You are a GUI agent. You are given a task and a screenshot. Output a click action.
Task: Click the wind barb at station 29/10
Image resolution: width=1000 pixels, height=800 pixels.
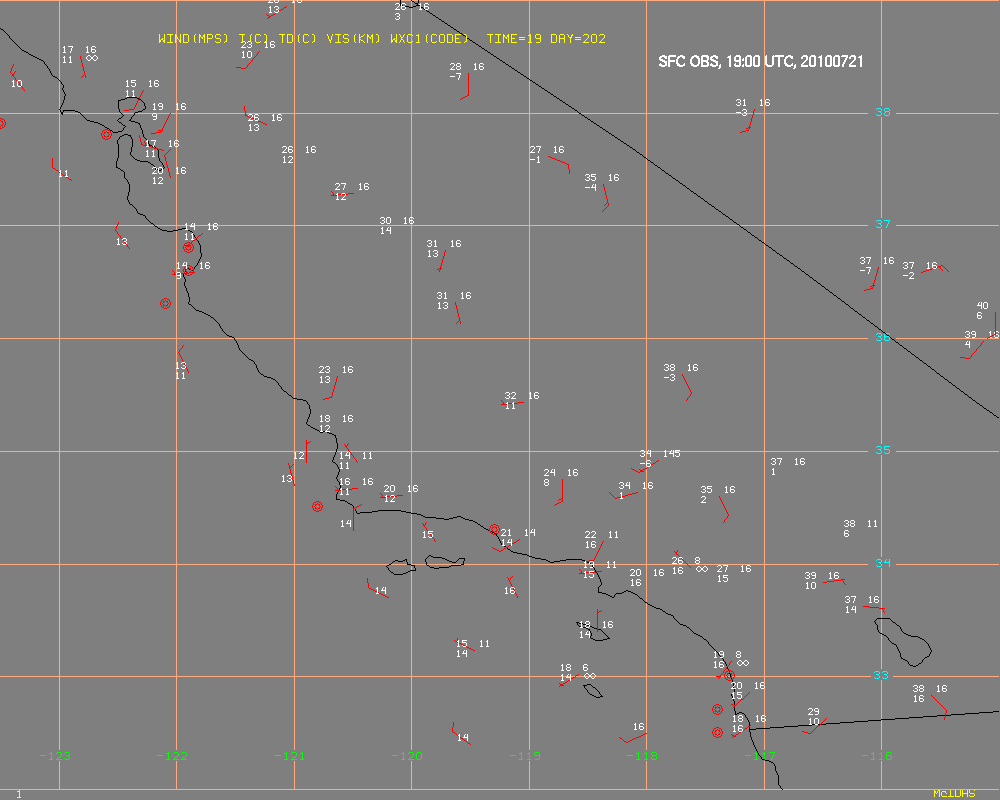coord(814,727)
